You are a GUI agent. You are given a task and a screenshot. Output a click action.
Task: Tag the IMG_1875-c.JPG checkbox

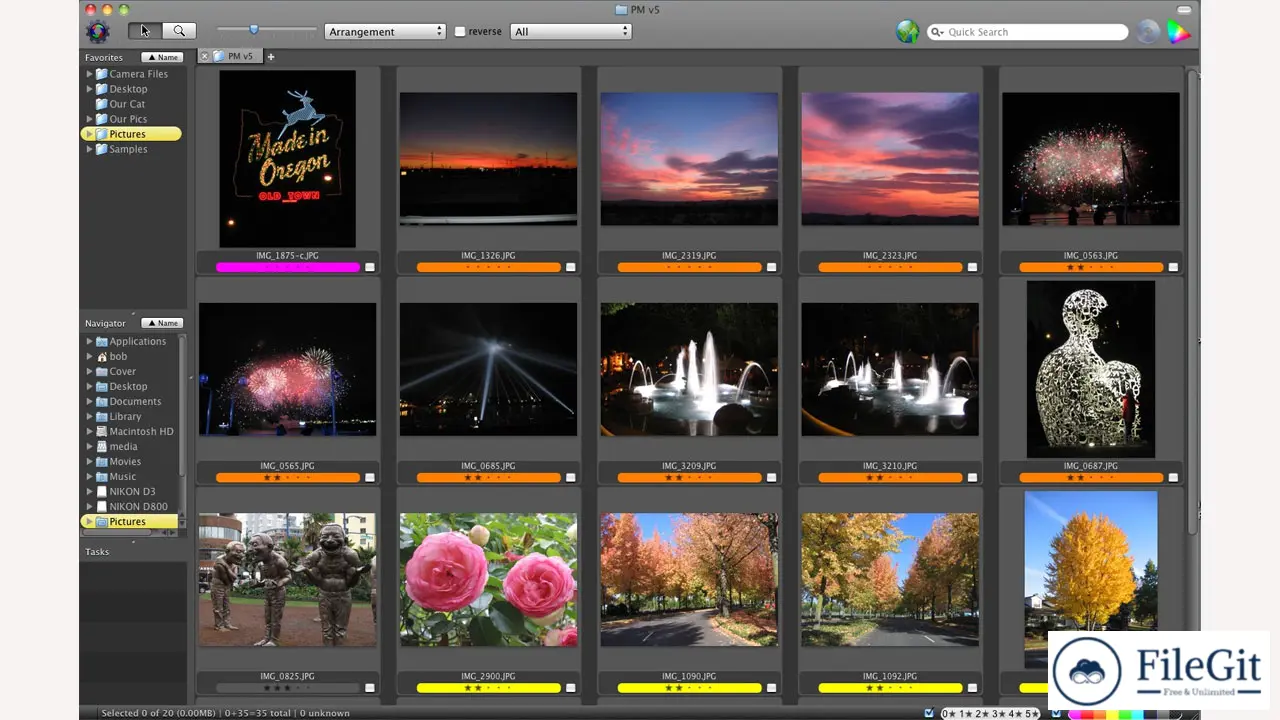[369, 268]
